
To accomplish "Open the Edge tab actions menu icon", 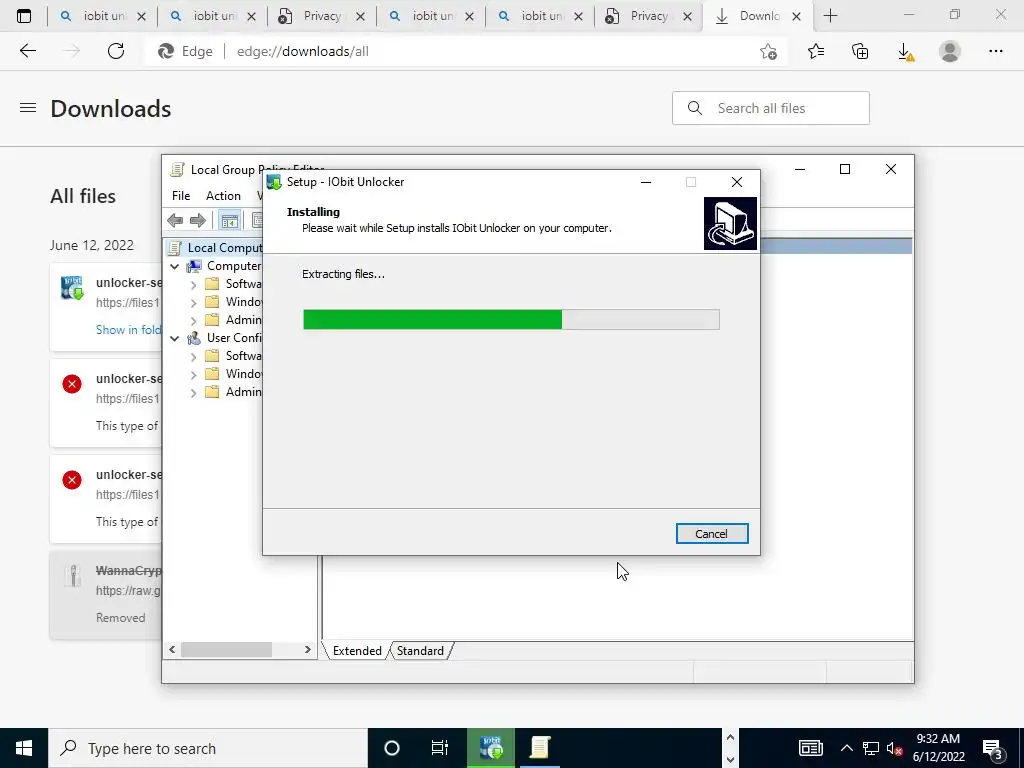I will tap(24, 16).
